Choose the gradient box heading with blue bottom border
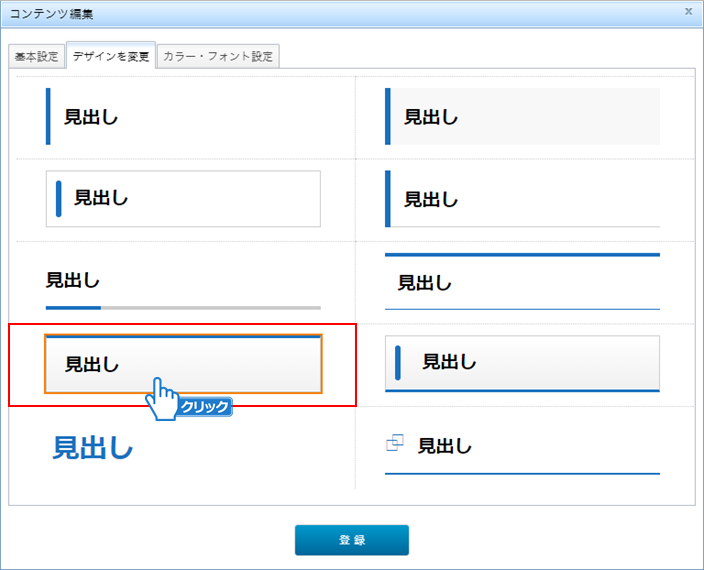This screenshot has height=570, width=704. click(522, 363)
